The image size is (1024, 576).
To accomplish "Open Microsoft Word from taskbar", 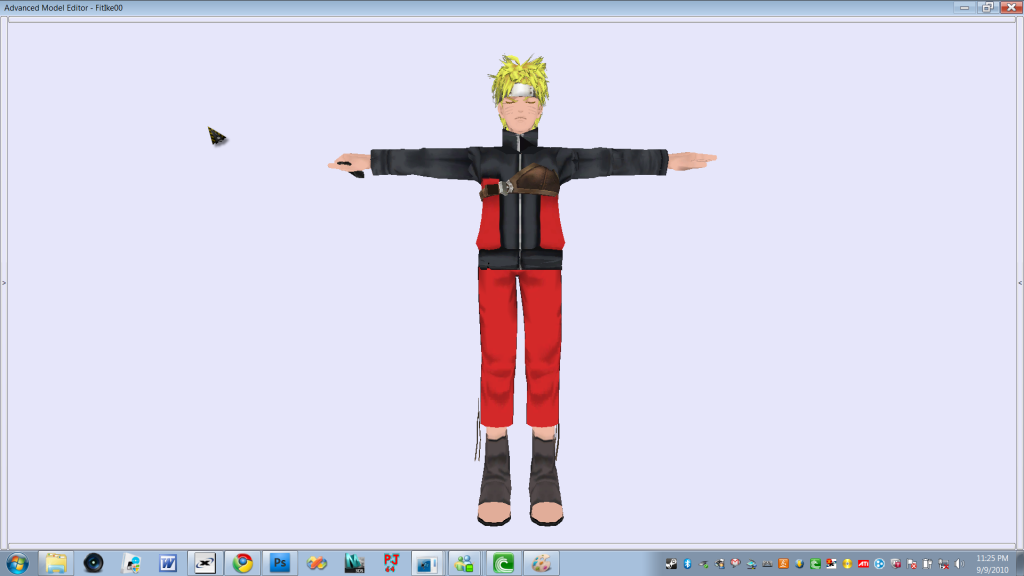I will 168,563.
